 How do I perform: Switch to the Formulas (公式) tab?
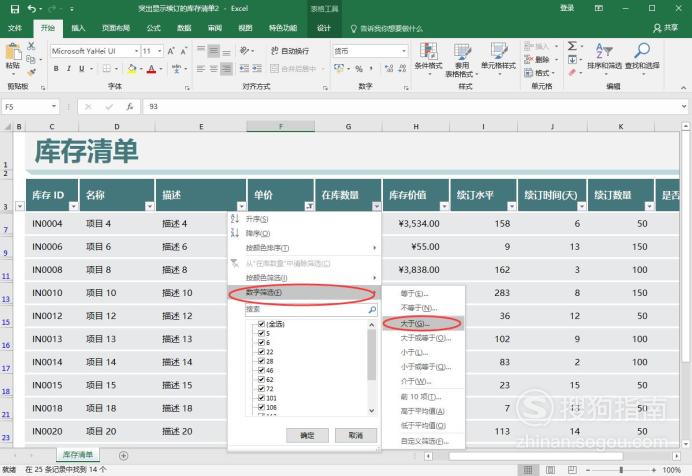click(x=154, y=28)
